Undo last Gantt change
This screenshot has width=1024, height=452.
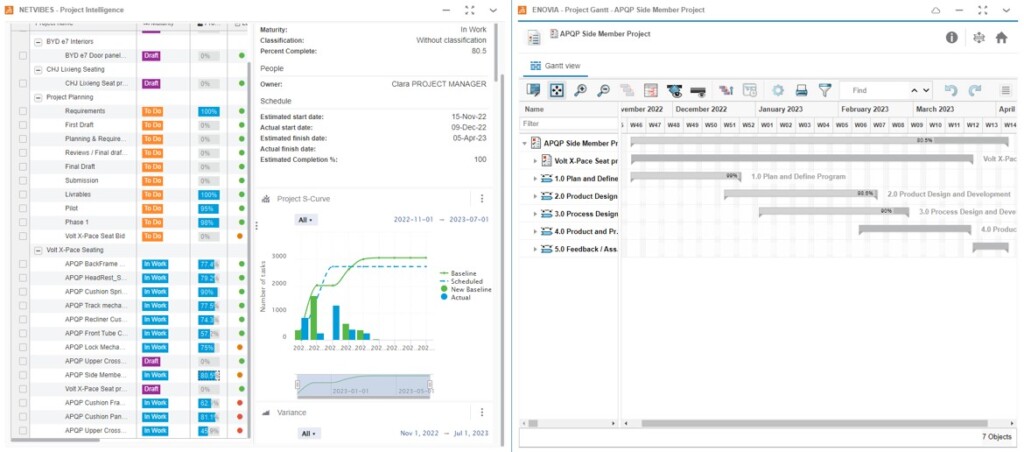coord(951,90)
